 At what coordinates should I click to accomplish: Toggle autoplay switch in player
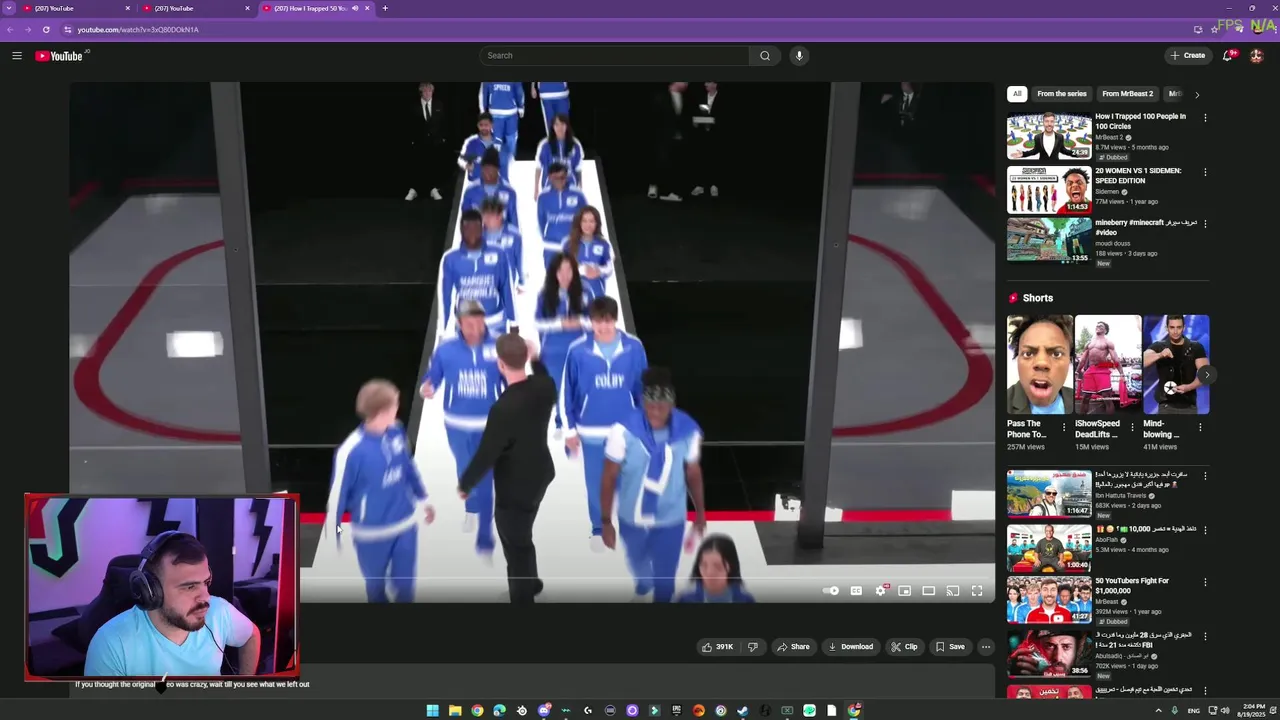coord(831,591)
